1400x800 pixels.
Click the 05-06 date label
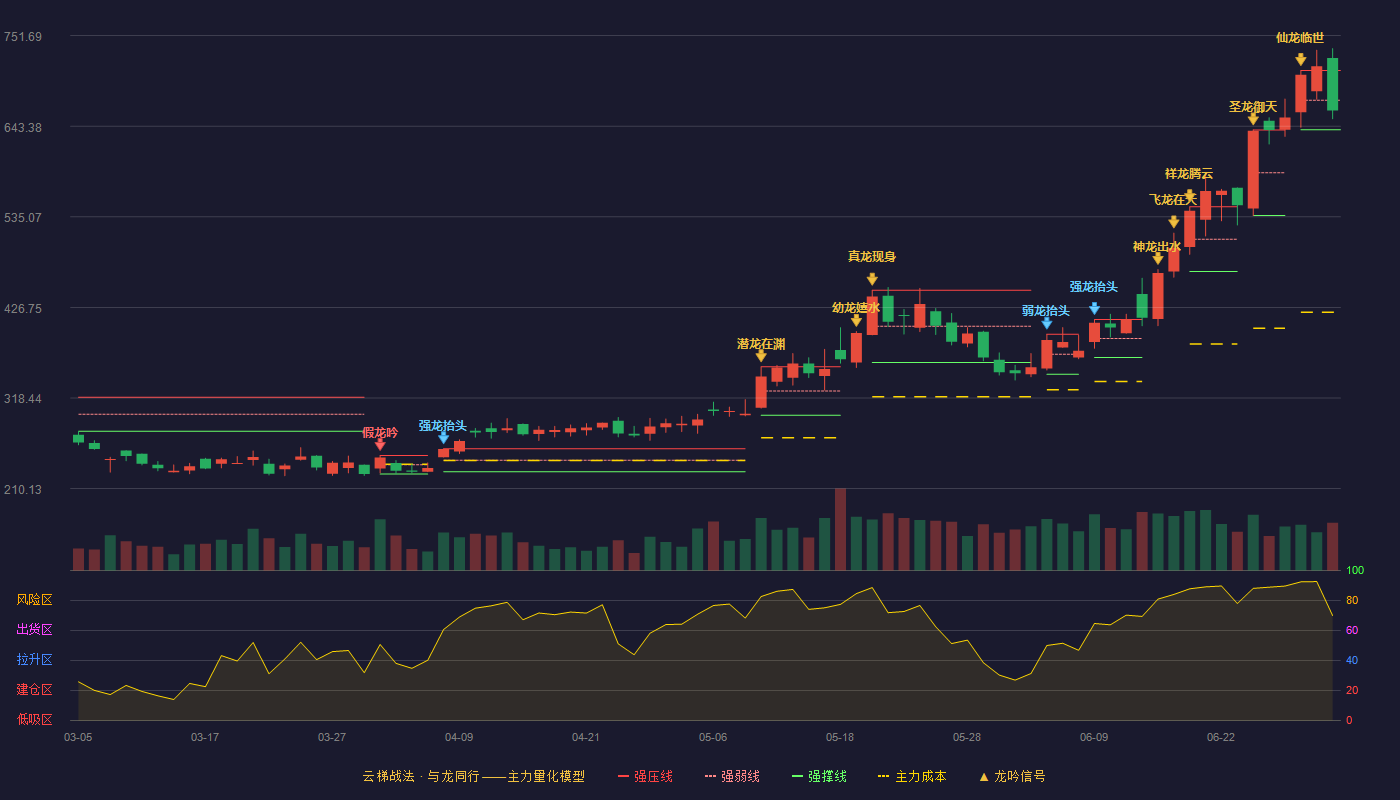click(713, 737)
